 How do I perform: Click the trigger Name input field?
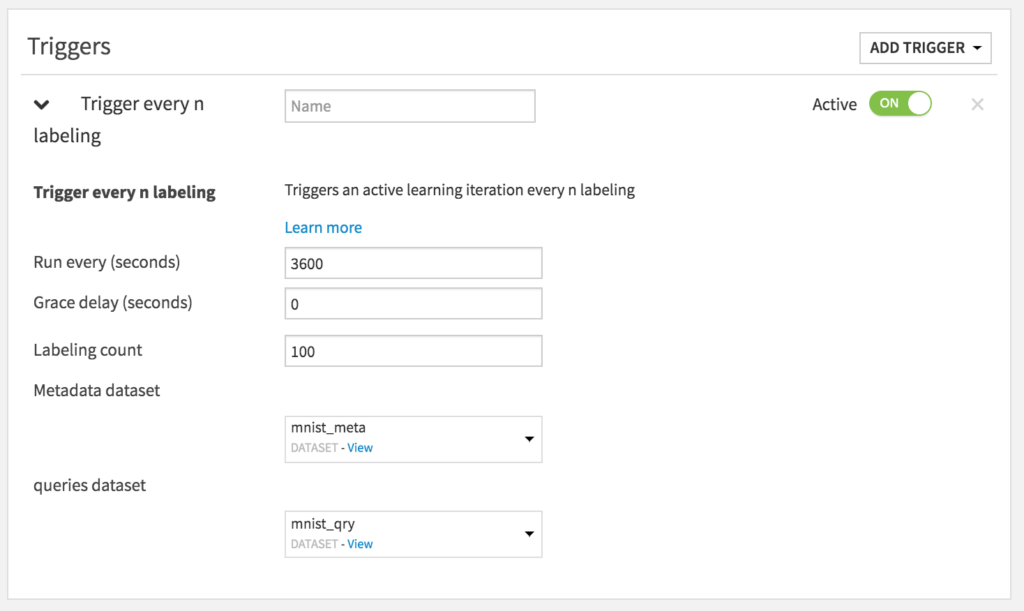coord(410,106)
